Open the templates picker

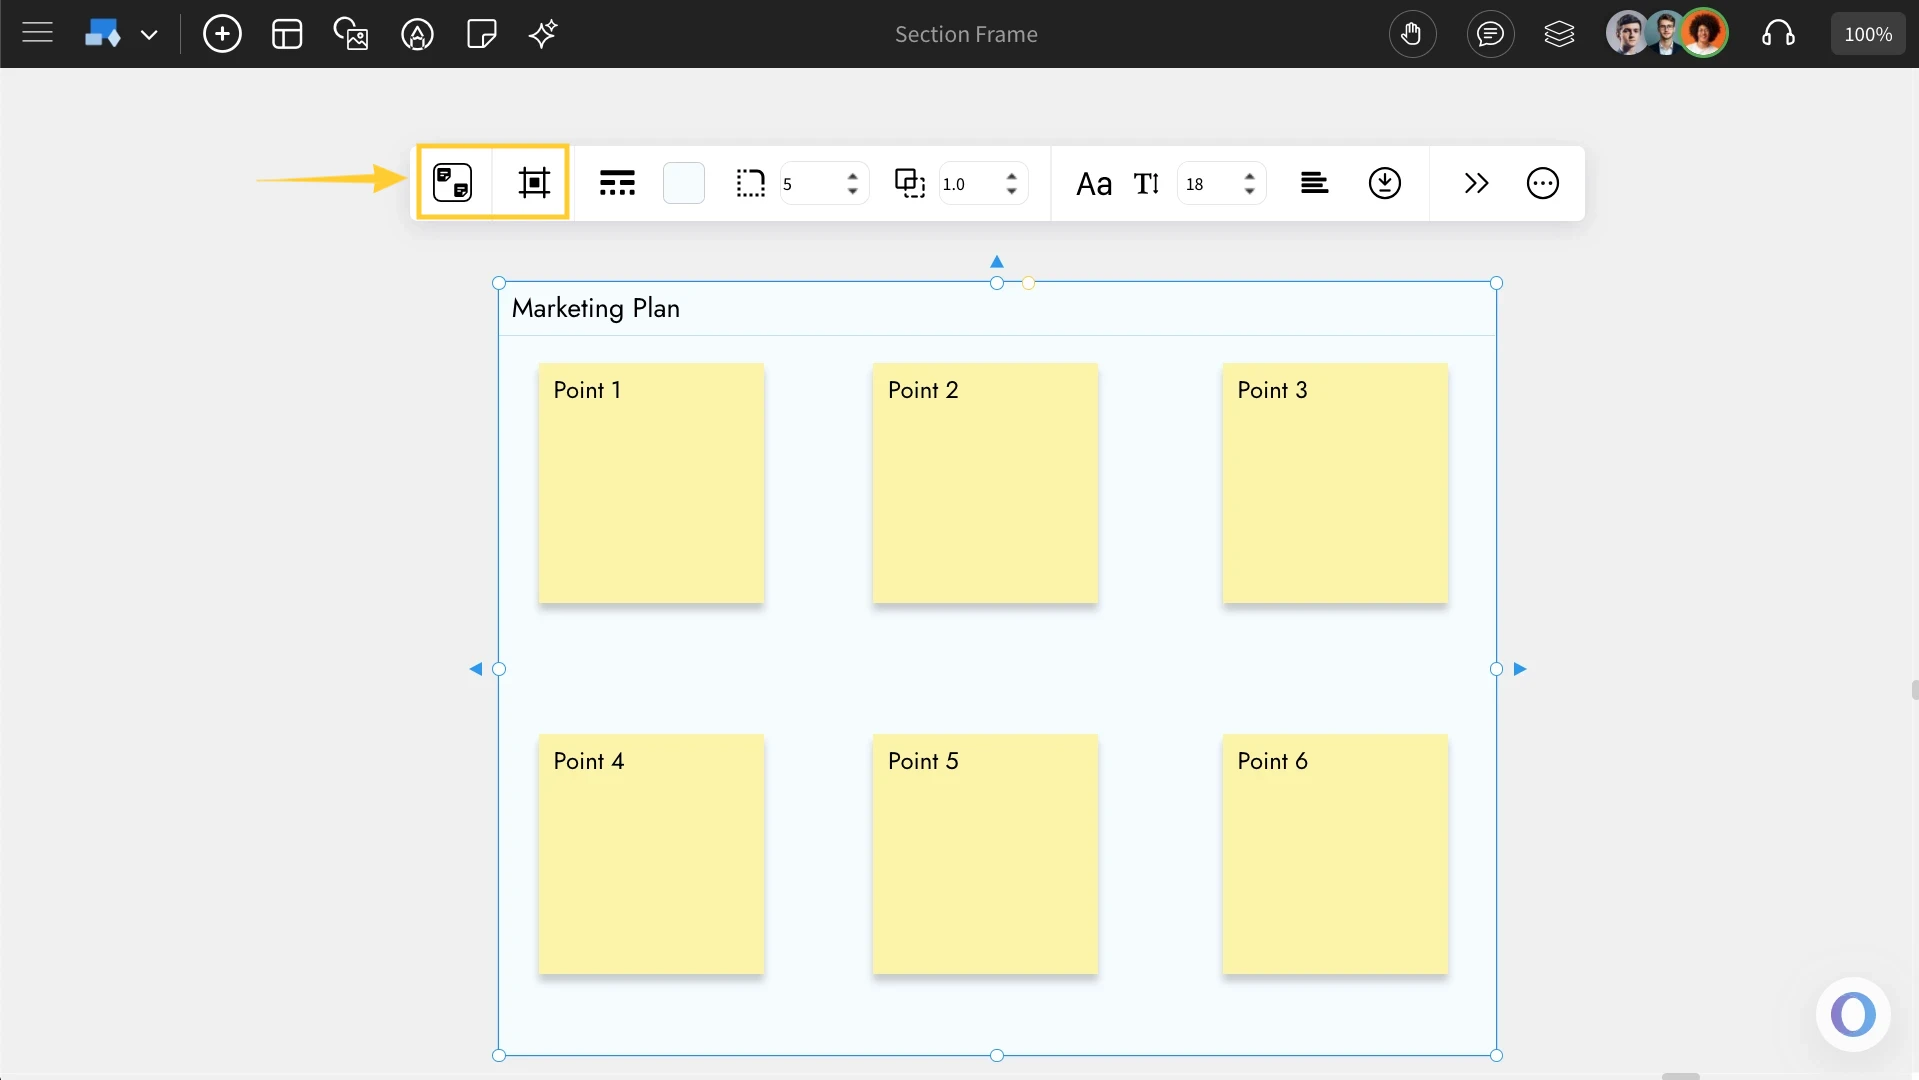click(286, 33)
